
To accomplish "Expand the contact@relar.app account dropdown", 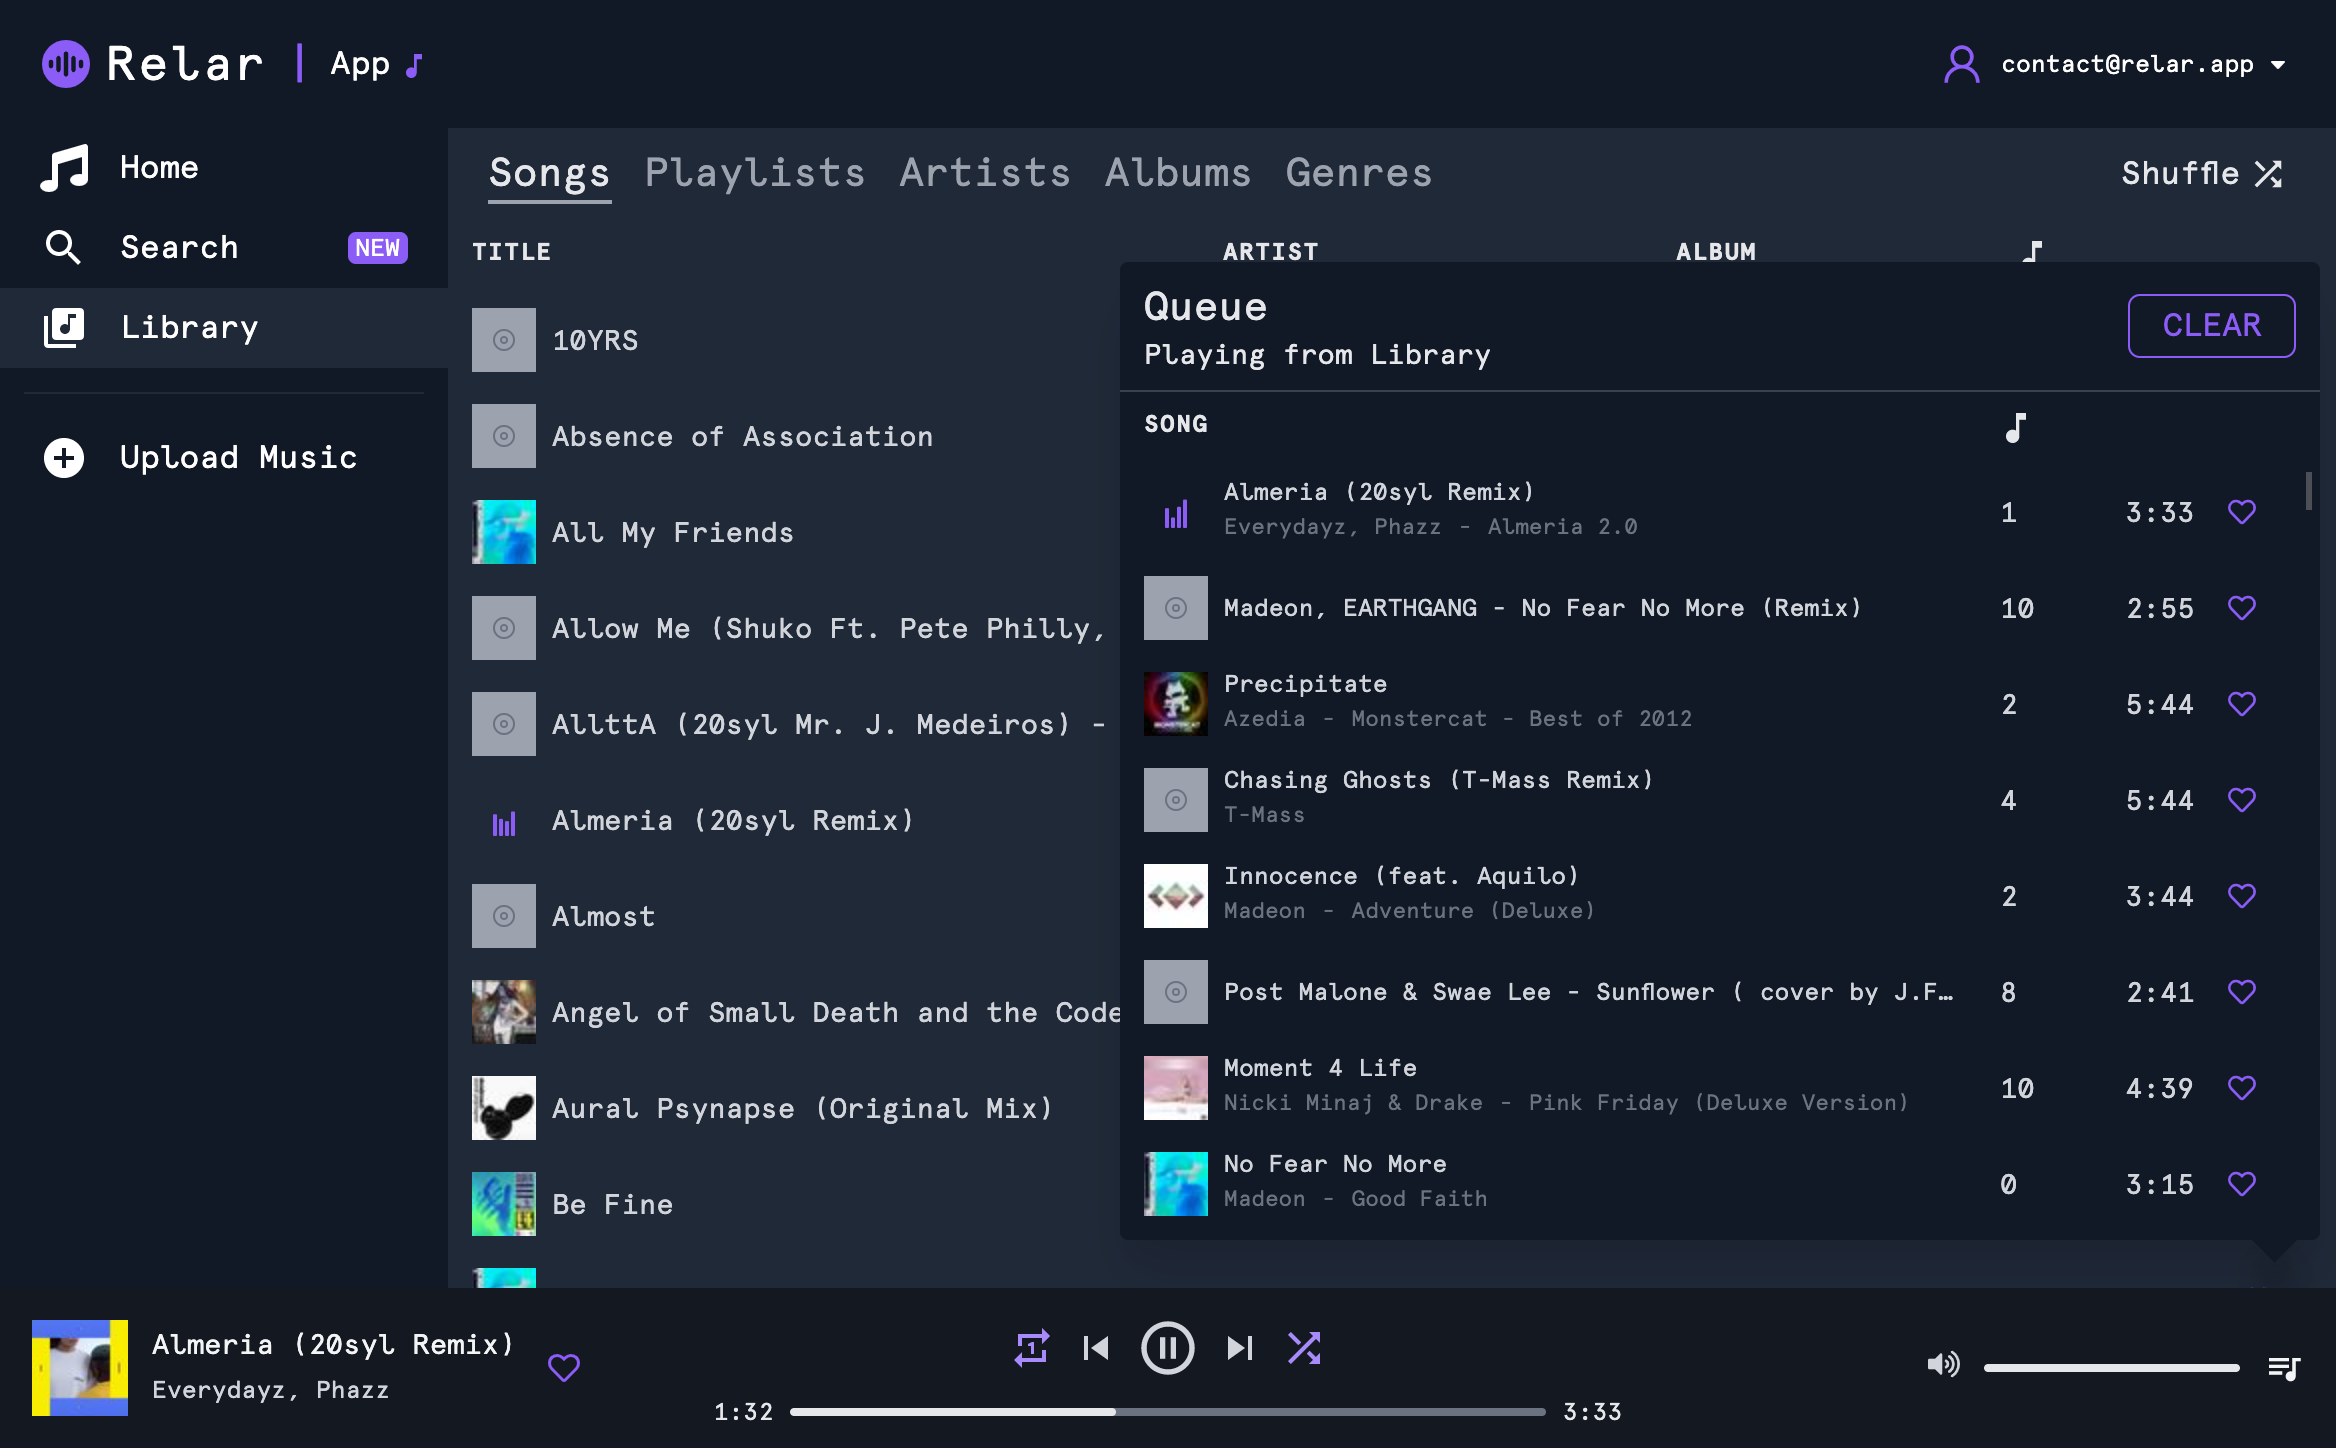I will pyautogui.click(x=2278, y=65).
